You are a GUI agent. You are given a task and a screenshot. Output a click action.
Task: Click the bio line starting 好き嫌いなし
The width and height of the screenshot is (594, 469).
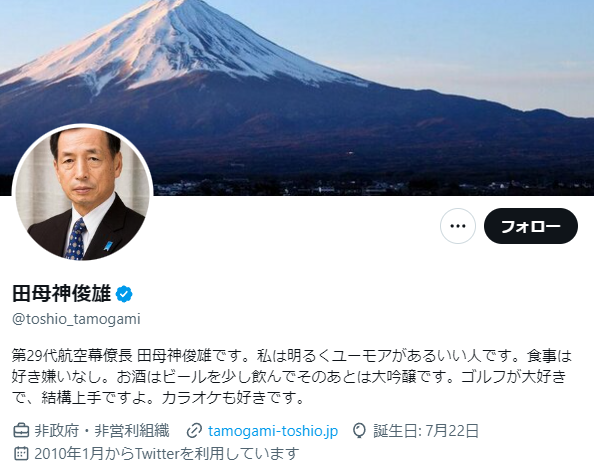pos(289,377)
